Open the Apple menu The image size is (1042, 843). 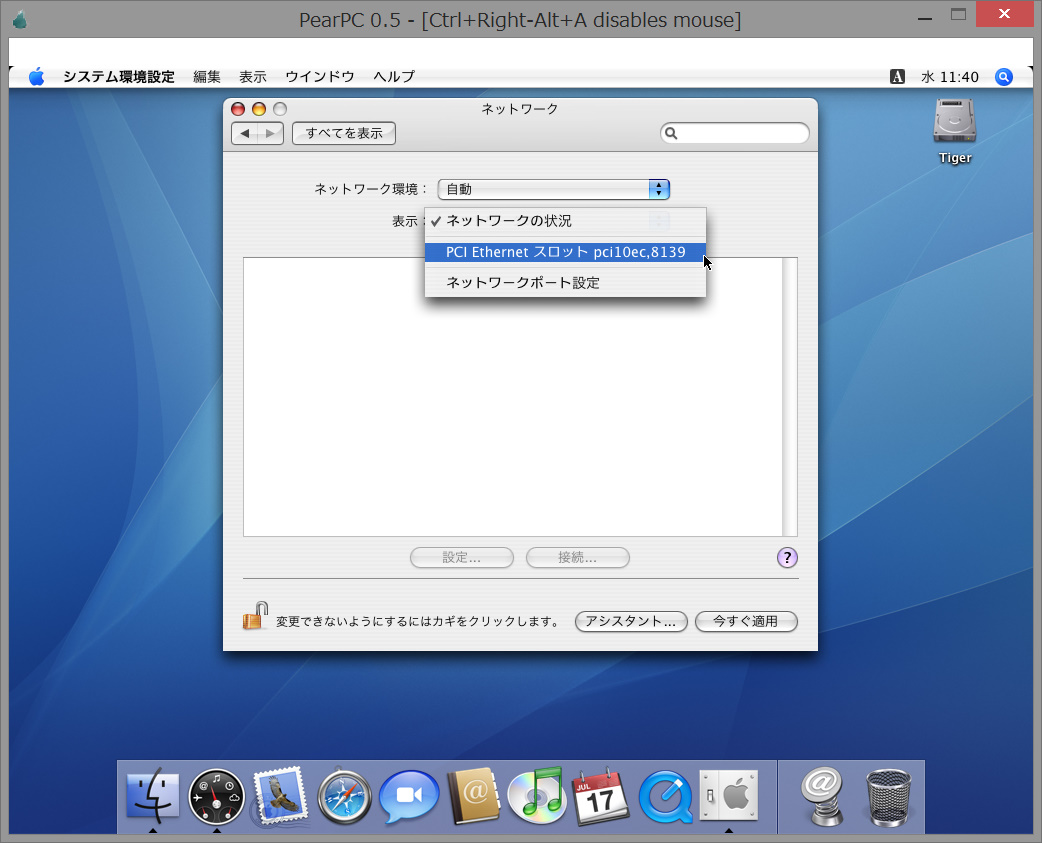point(37,77)
